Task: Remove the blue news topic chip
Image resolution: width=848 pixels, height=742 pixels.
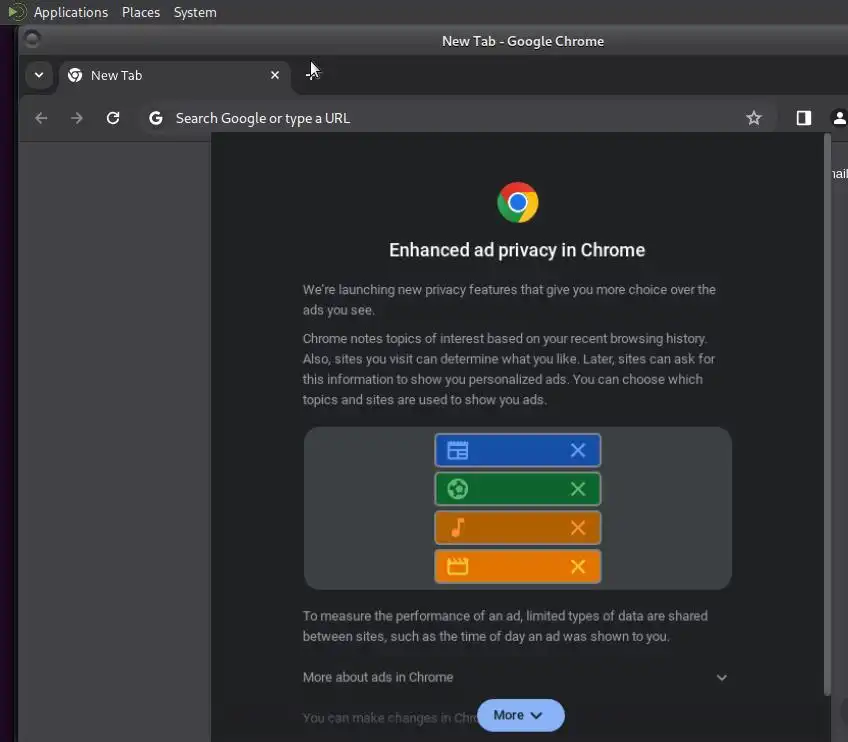Action: click(x=578, y=450)
